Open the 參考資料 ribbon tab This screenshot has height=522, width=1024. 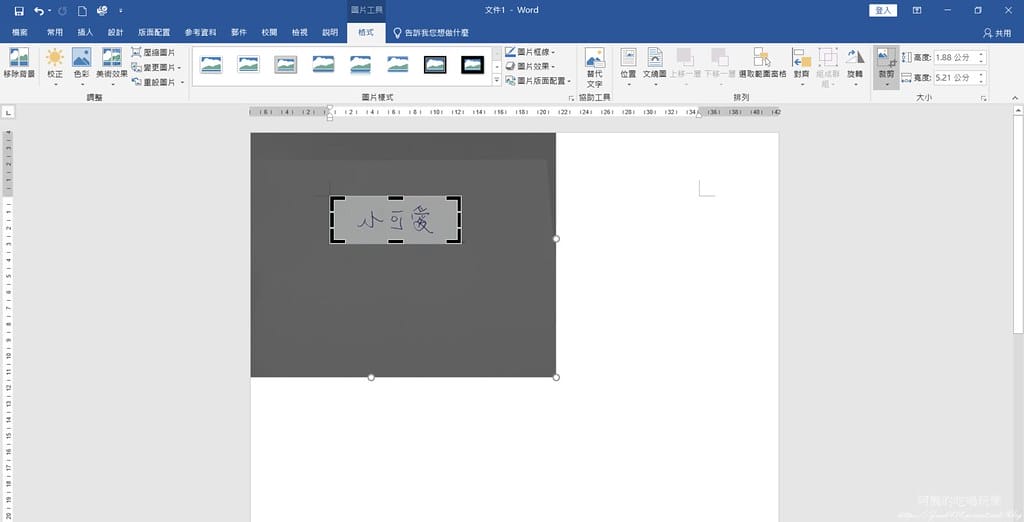click(200, 32)
